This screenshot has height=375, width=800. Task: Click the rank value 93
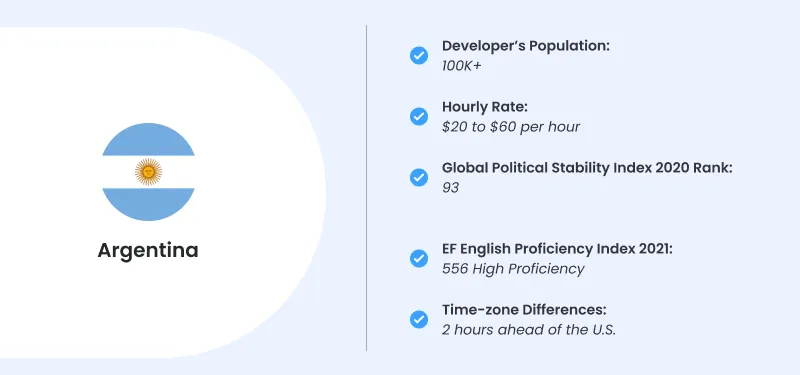[451, 188]
